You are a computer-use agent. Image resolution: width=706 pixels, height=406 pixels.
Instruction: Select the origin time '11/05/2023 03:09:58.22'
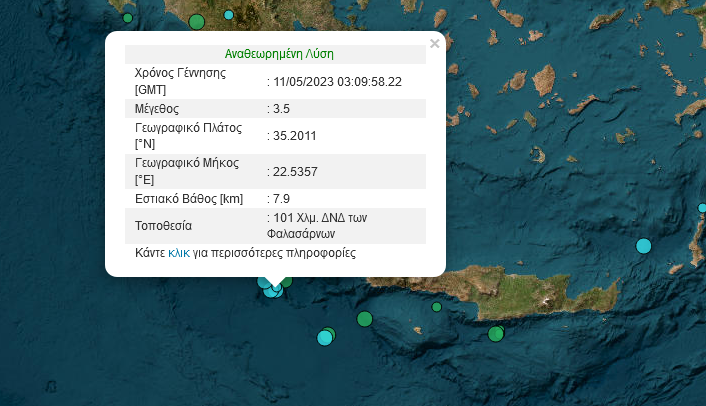click(x=337, y=82)
